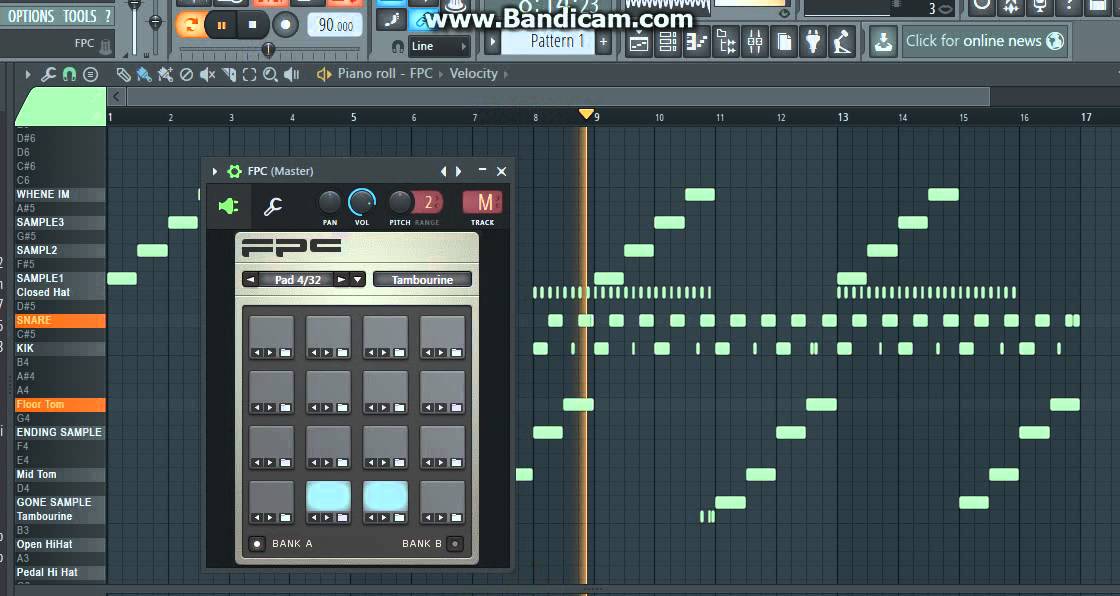Open the FPC plugin wrench settings
The image size is (1120, 596).
[272, 207]
